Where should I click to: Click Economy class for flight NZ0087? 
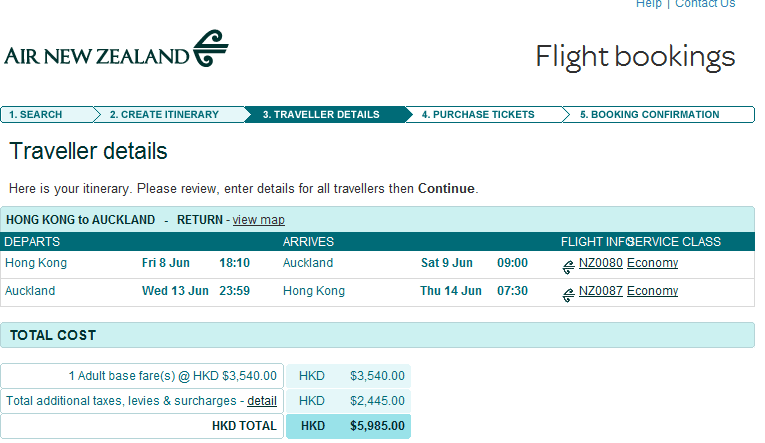(652, 292)
